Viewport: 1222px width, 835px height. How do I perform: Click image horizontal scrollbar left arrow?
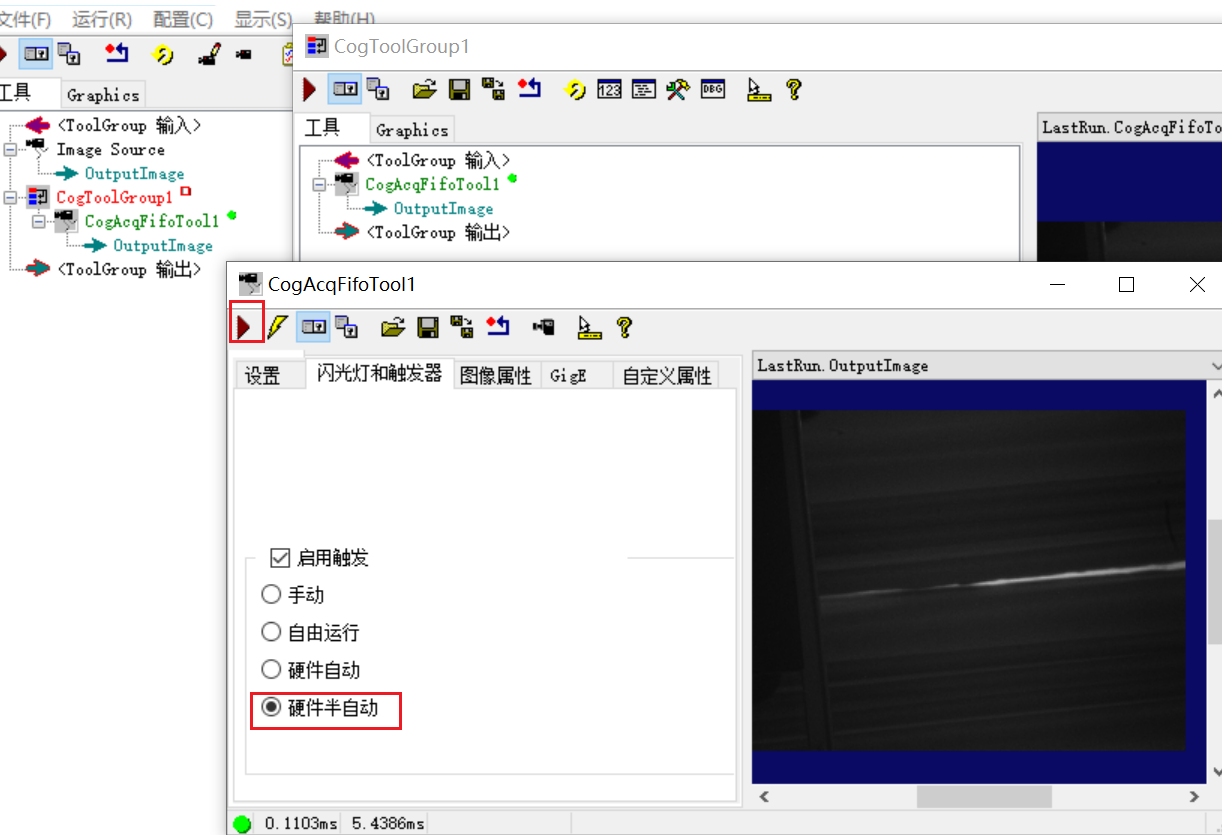point(764,797)
